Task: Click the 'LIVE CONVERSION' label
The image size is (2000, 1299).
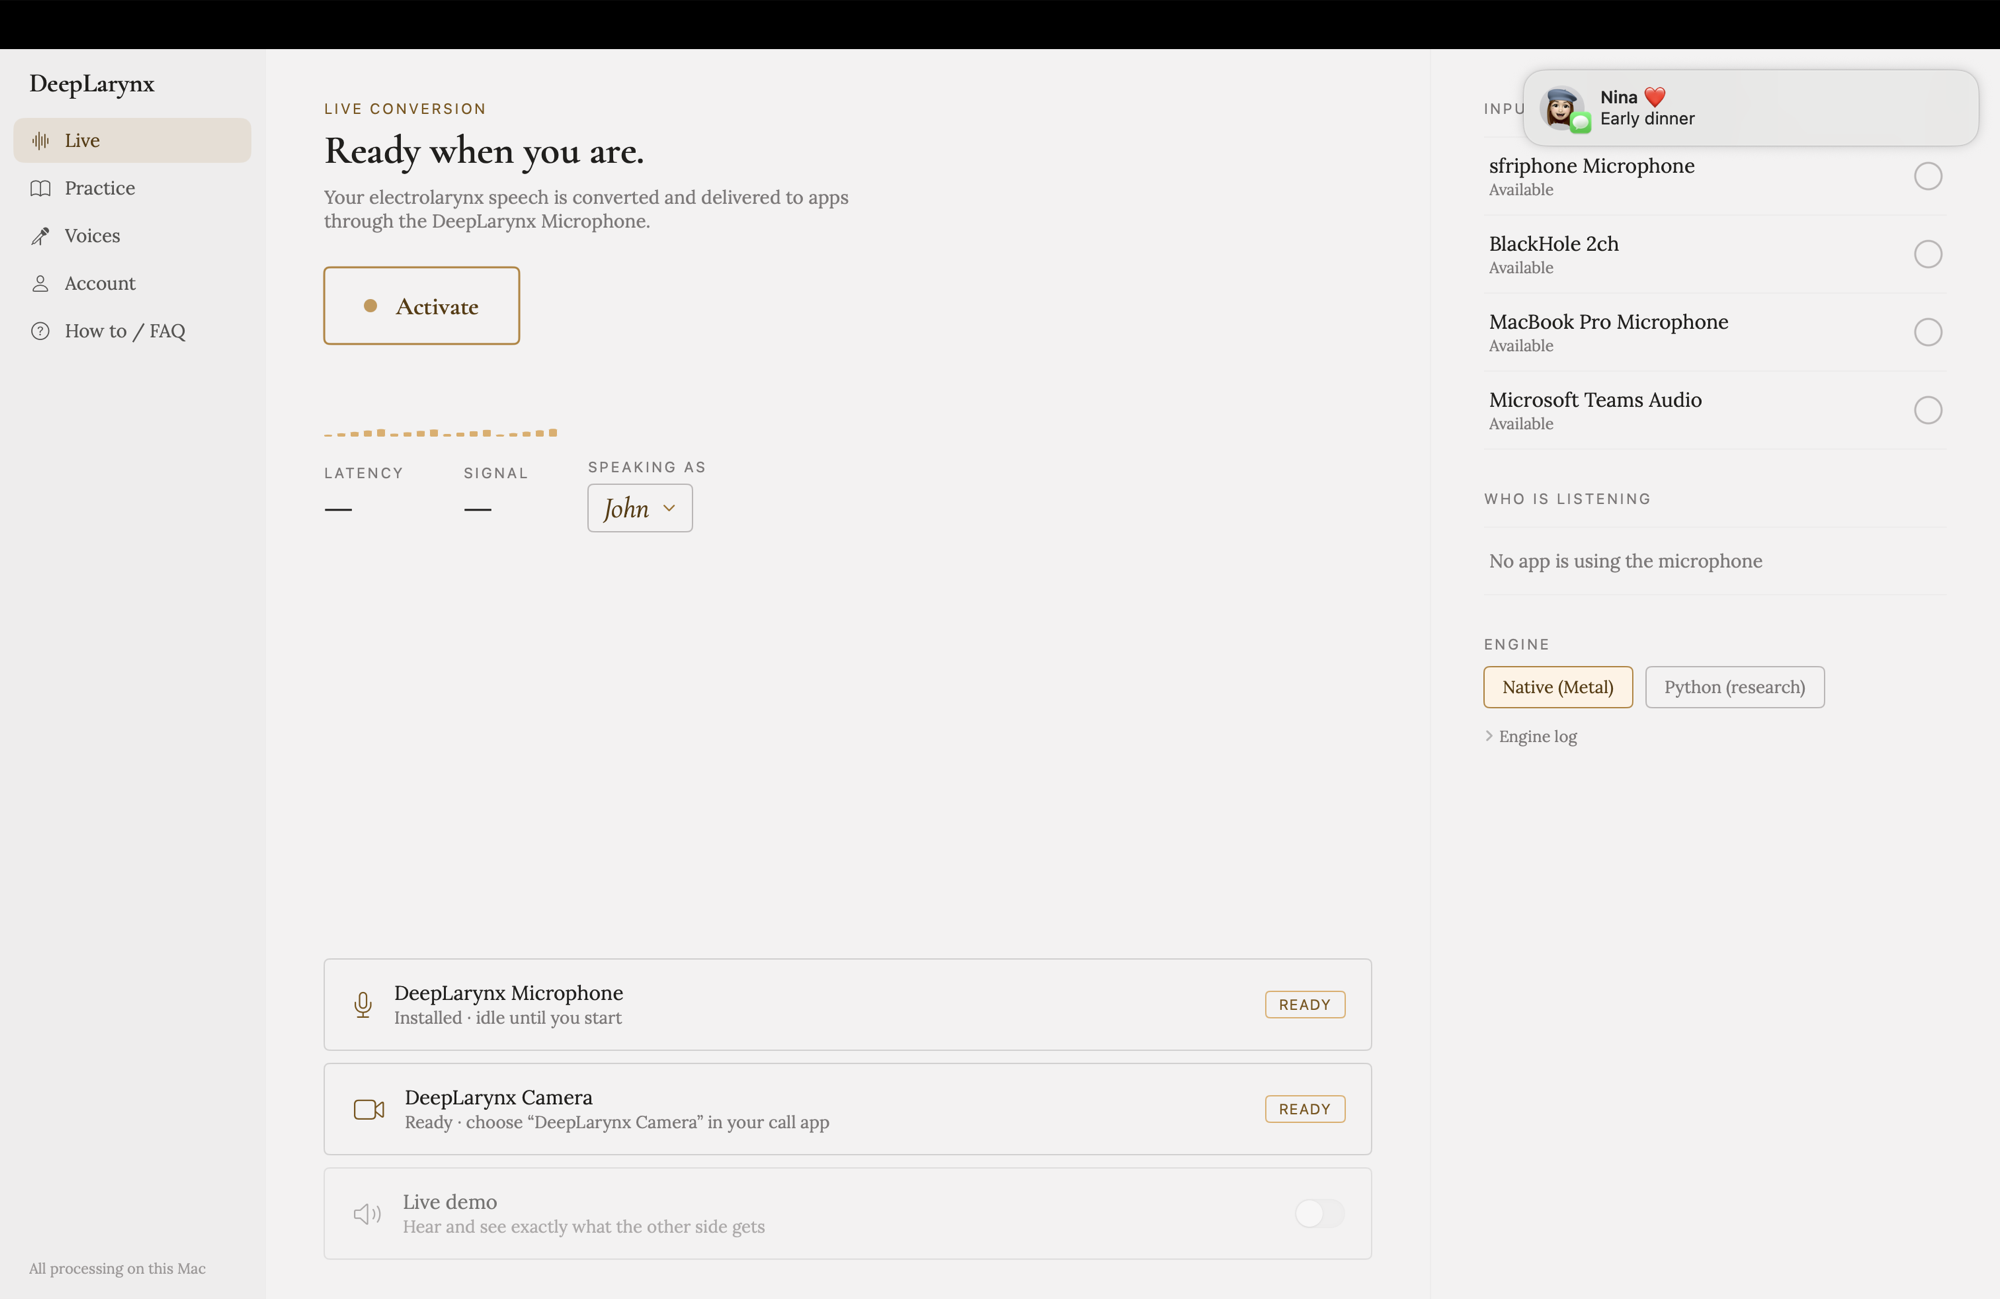Action: 405,109
